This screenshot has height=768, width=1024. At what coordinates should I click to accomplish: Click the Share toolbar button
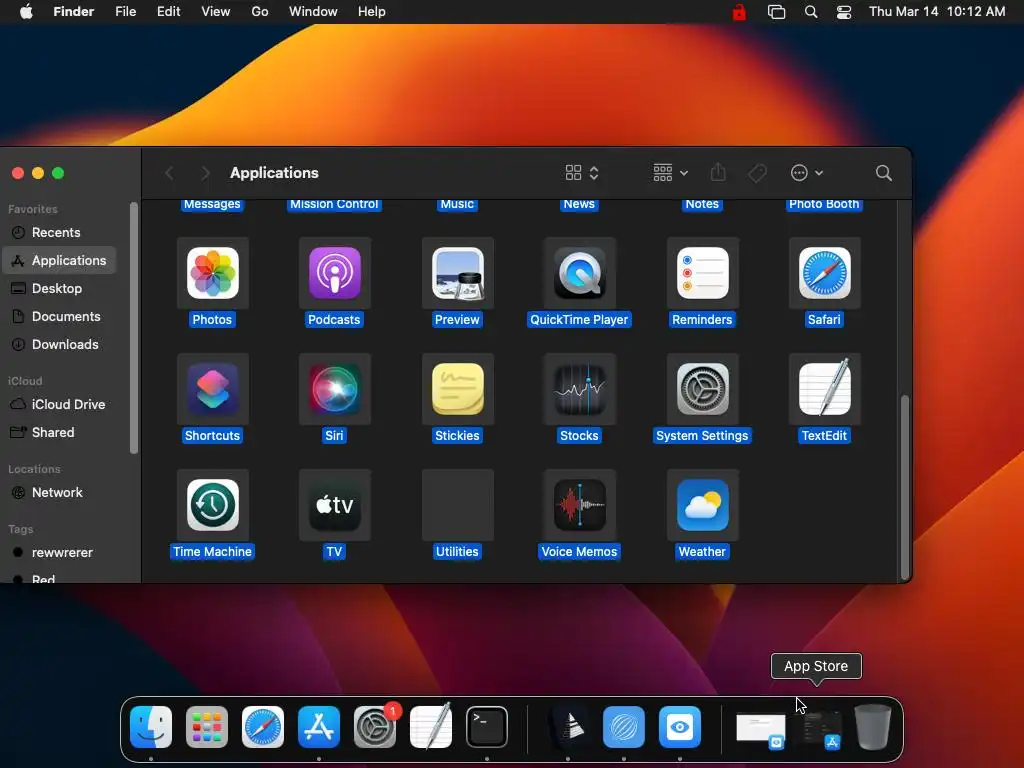[718, 172]
